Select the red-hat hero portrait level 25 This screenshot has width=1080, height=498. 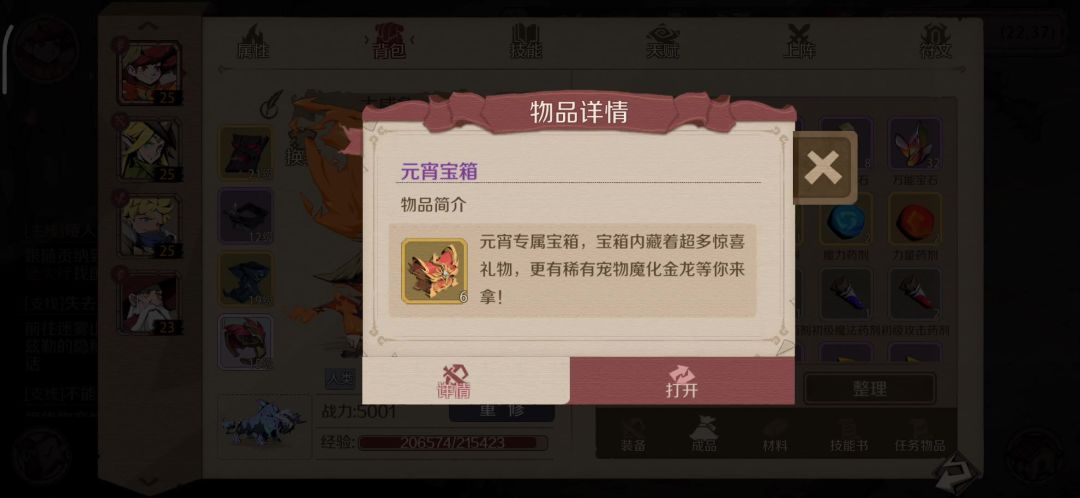tap(149, 72)
